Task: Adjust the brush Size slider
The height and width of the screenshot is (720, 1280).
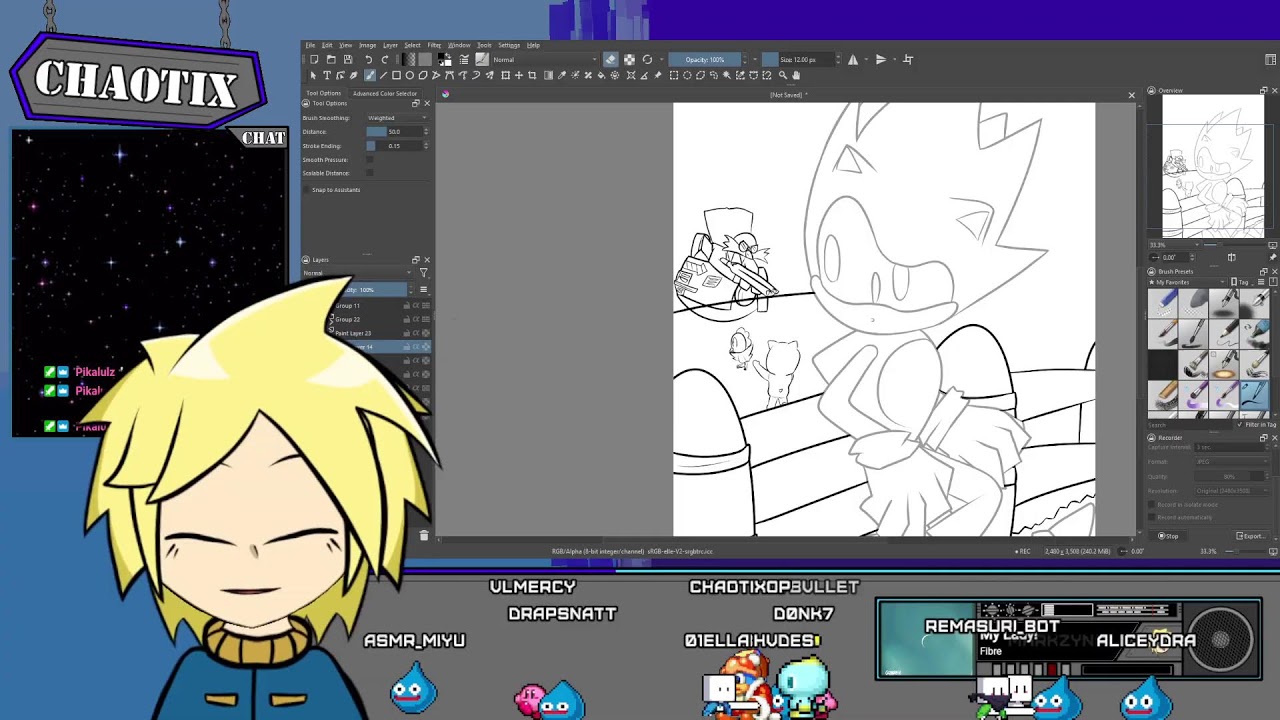Action: pyautogui.click(x=798, y=59)
